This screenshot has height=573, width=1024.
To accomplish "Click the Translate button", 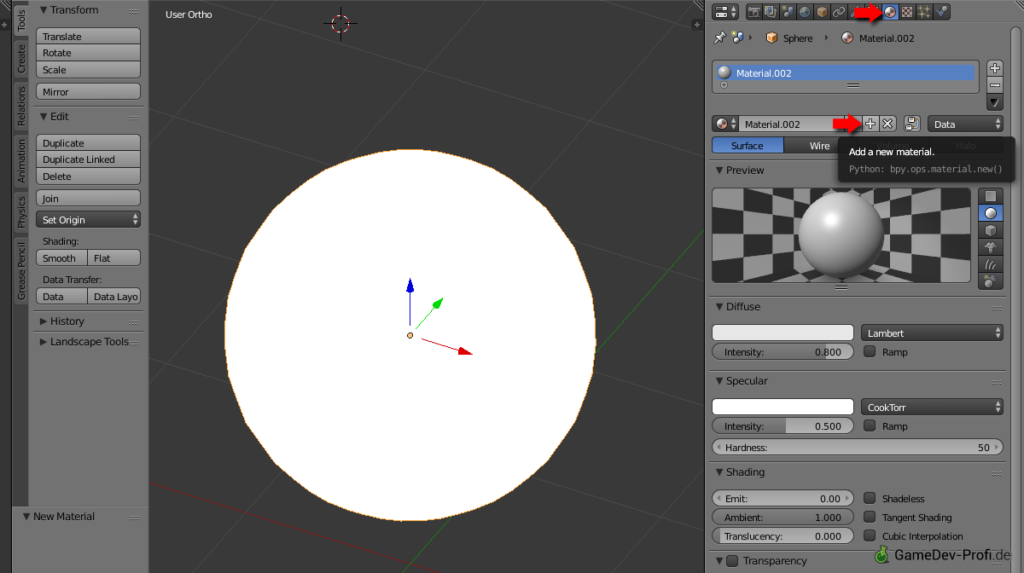I will coord(88,37).
